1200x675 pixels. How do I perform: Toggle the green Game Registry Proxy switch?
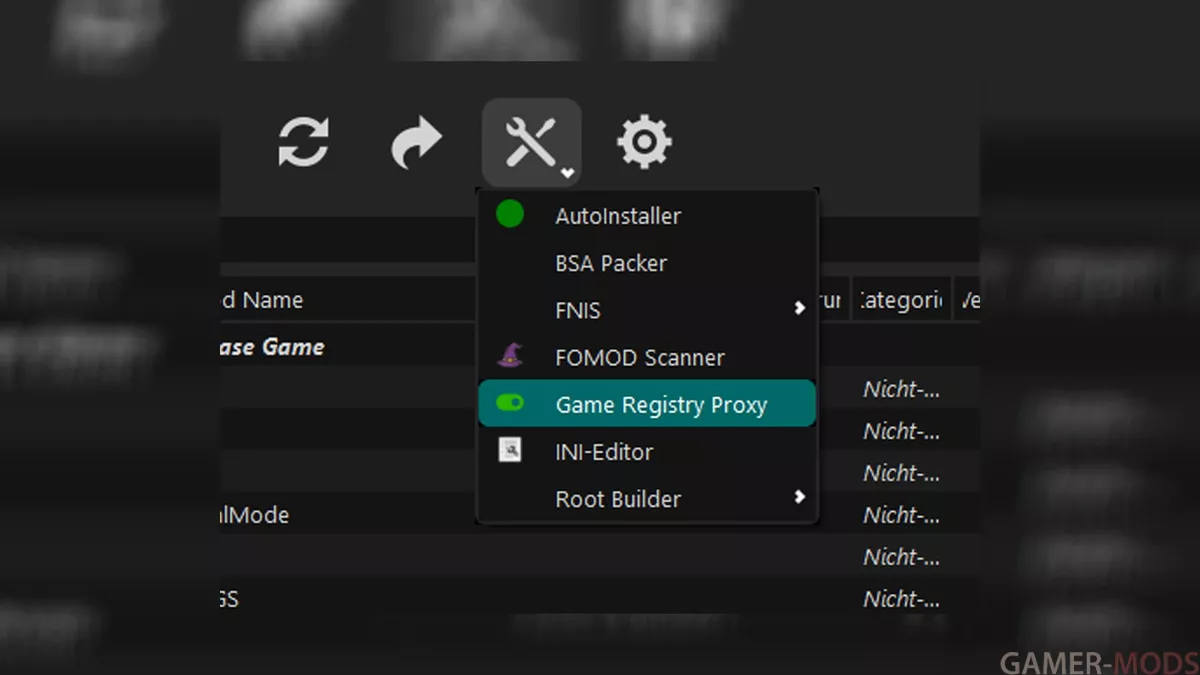pos(510,403)
